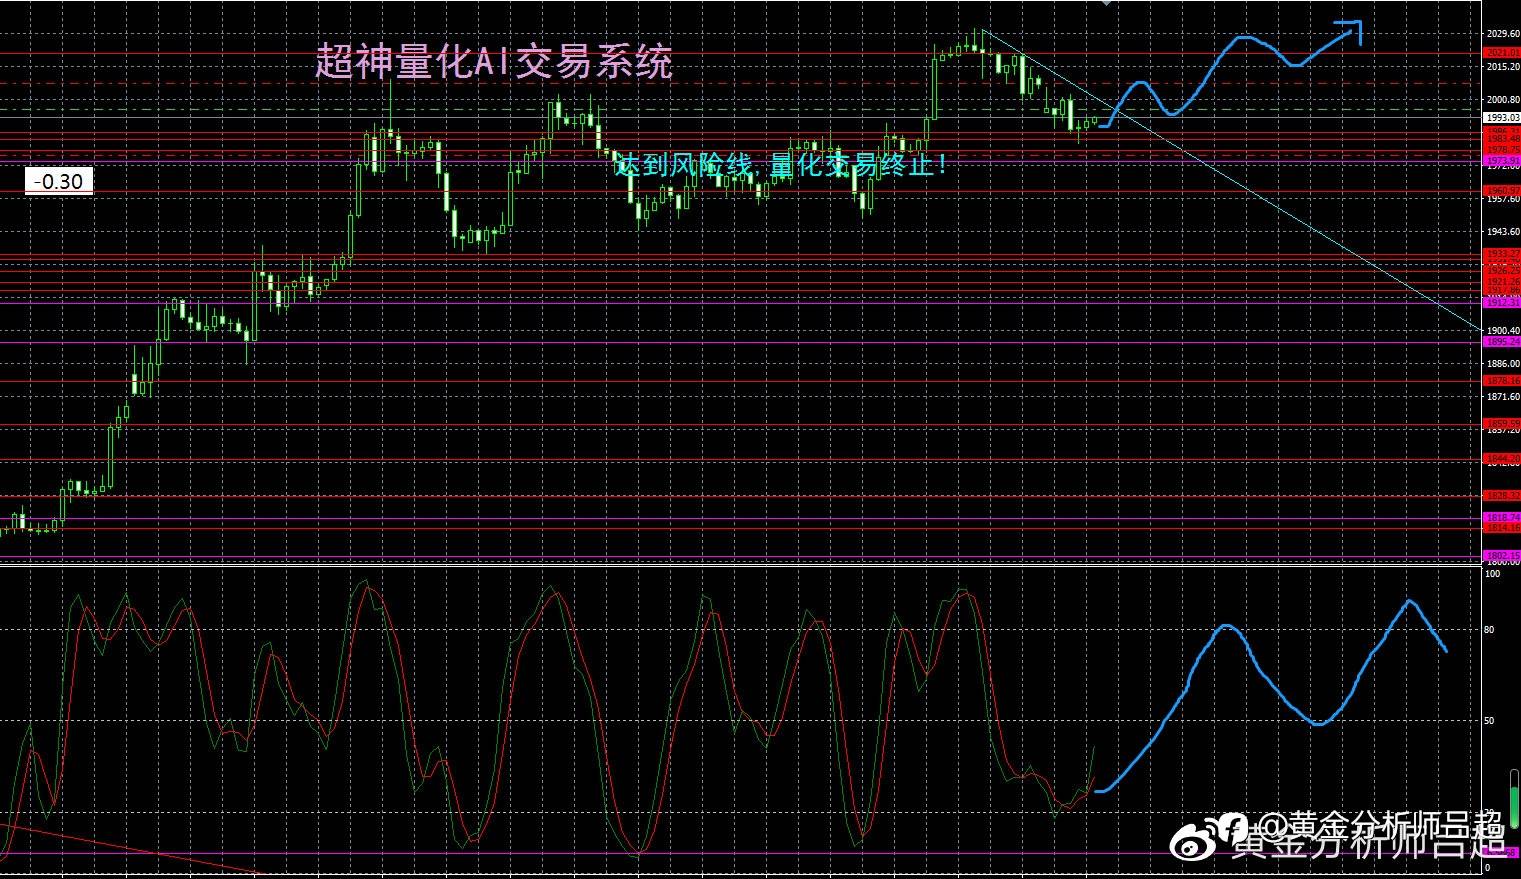1521x879 pixels.
Task: Click the current price label 1993.03
Action: [x=1502, y=118]
